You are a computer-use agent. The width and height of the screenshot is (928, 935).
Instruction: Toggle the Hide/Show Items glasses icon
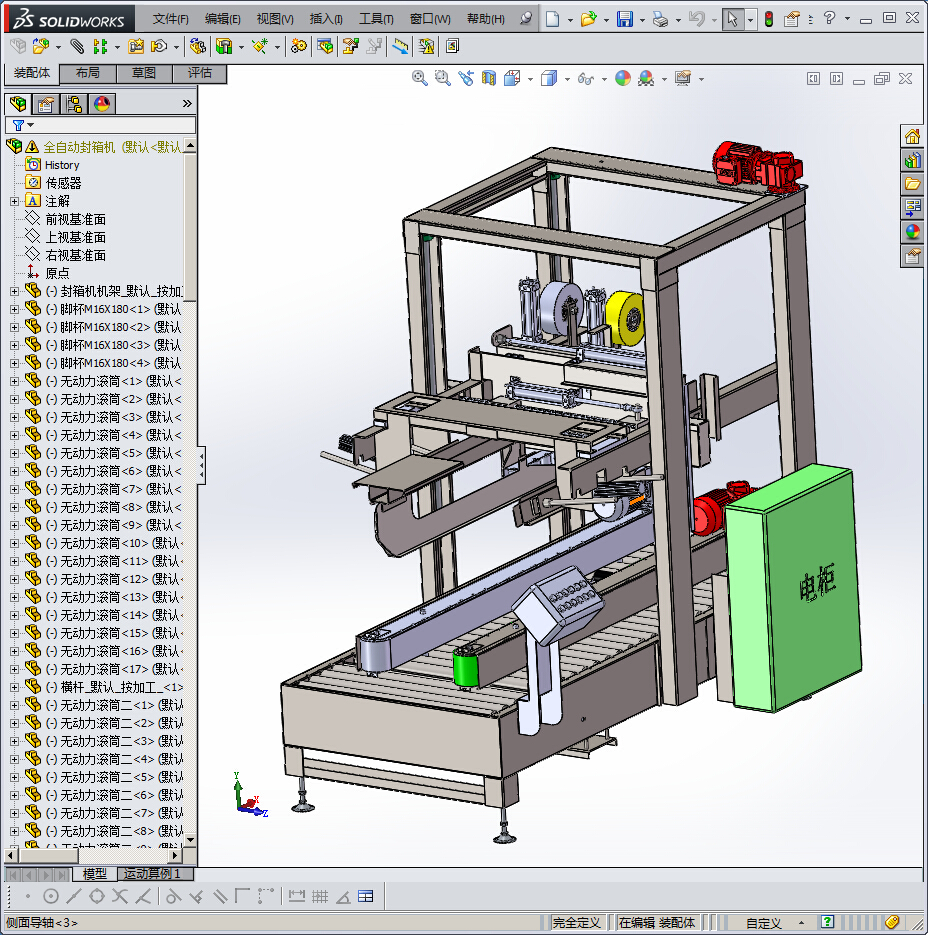coord(586,79)
